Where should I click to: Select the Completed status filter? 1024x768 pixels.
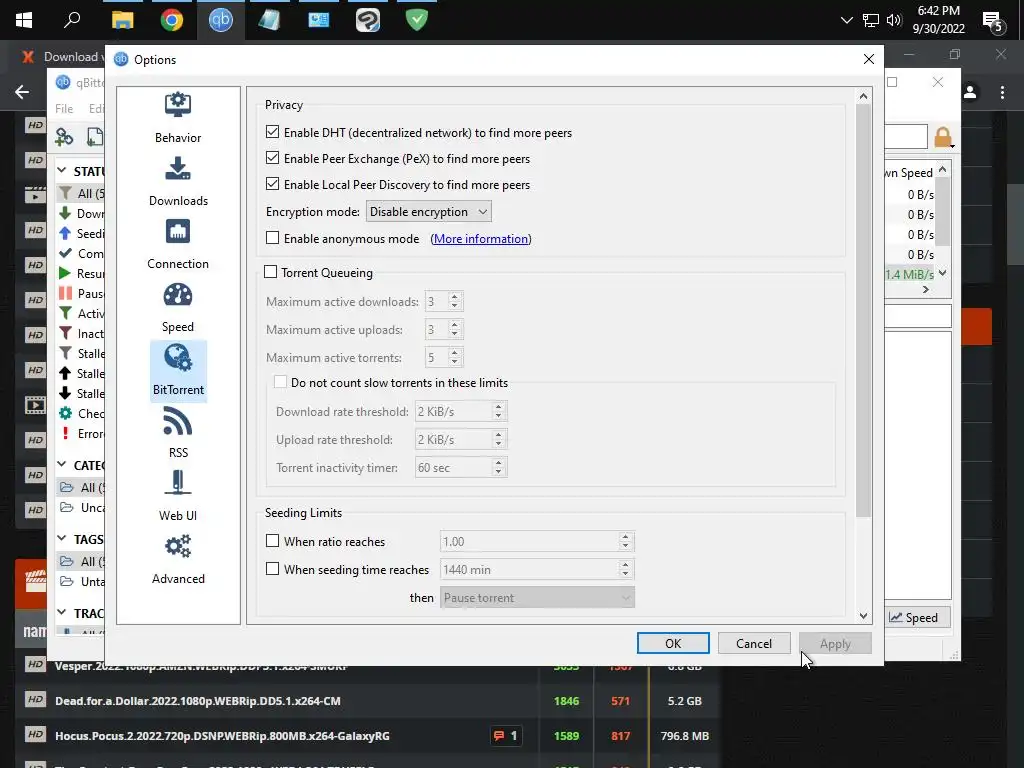click(81, 253)
